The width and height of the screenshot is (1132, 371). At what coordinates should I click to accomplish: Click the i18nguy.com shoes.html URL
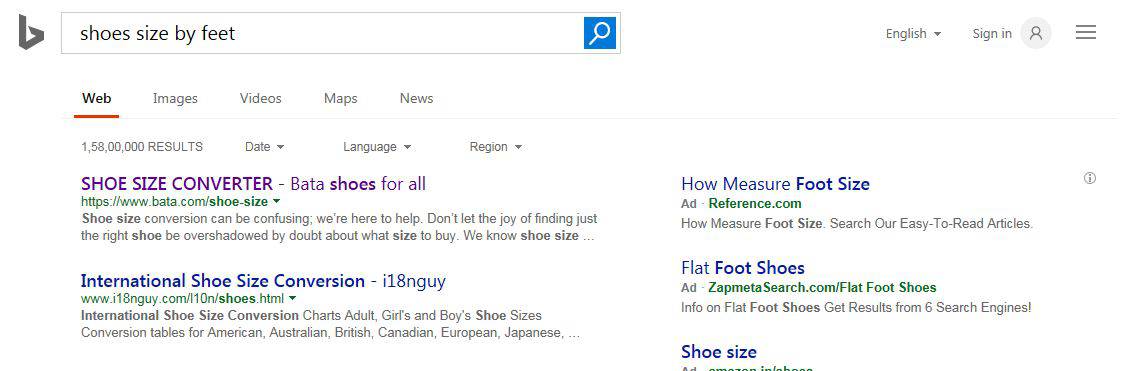[183, 299]
